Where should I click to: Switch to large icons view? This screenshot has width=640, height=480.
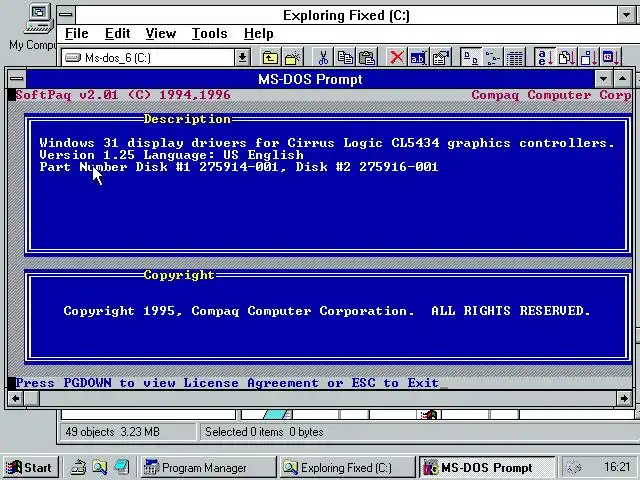pos(471,58)
